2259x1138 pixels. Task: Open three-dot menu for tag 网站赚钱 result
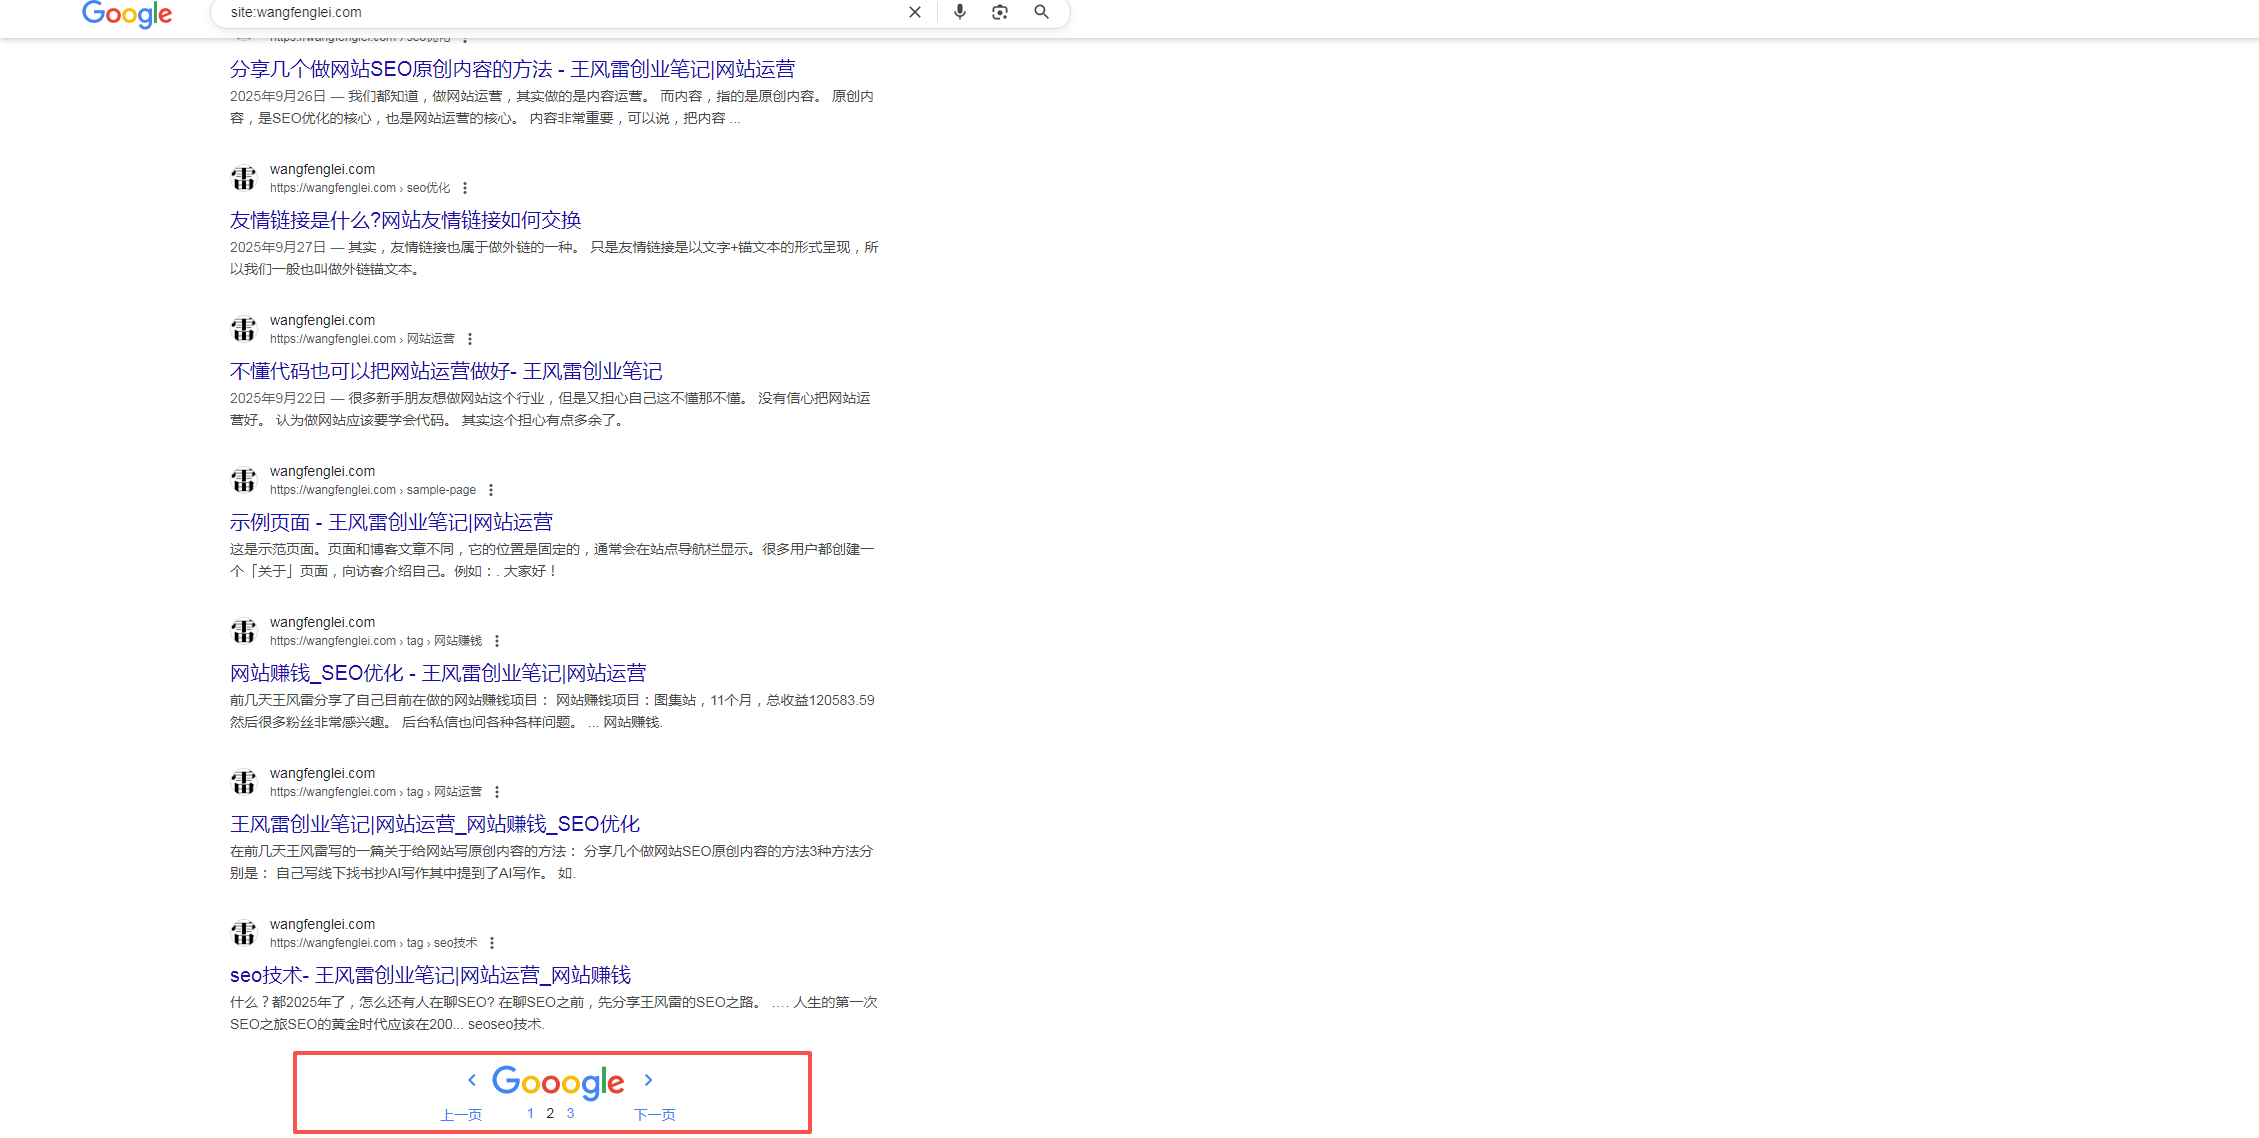(x=497, y=641)
